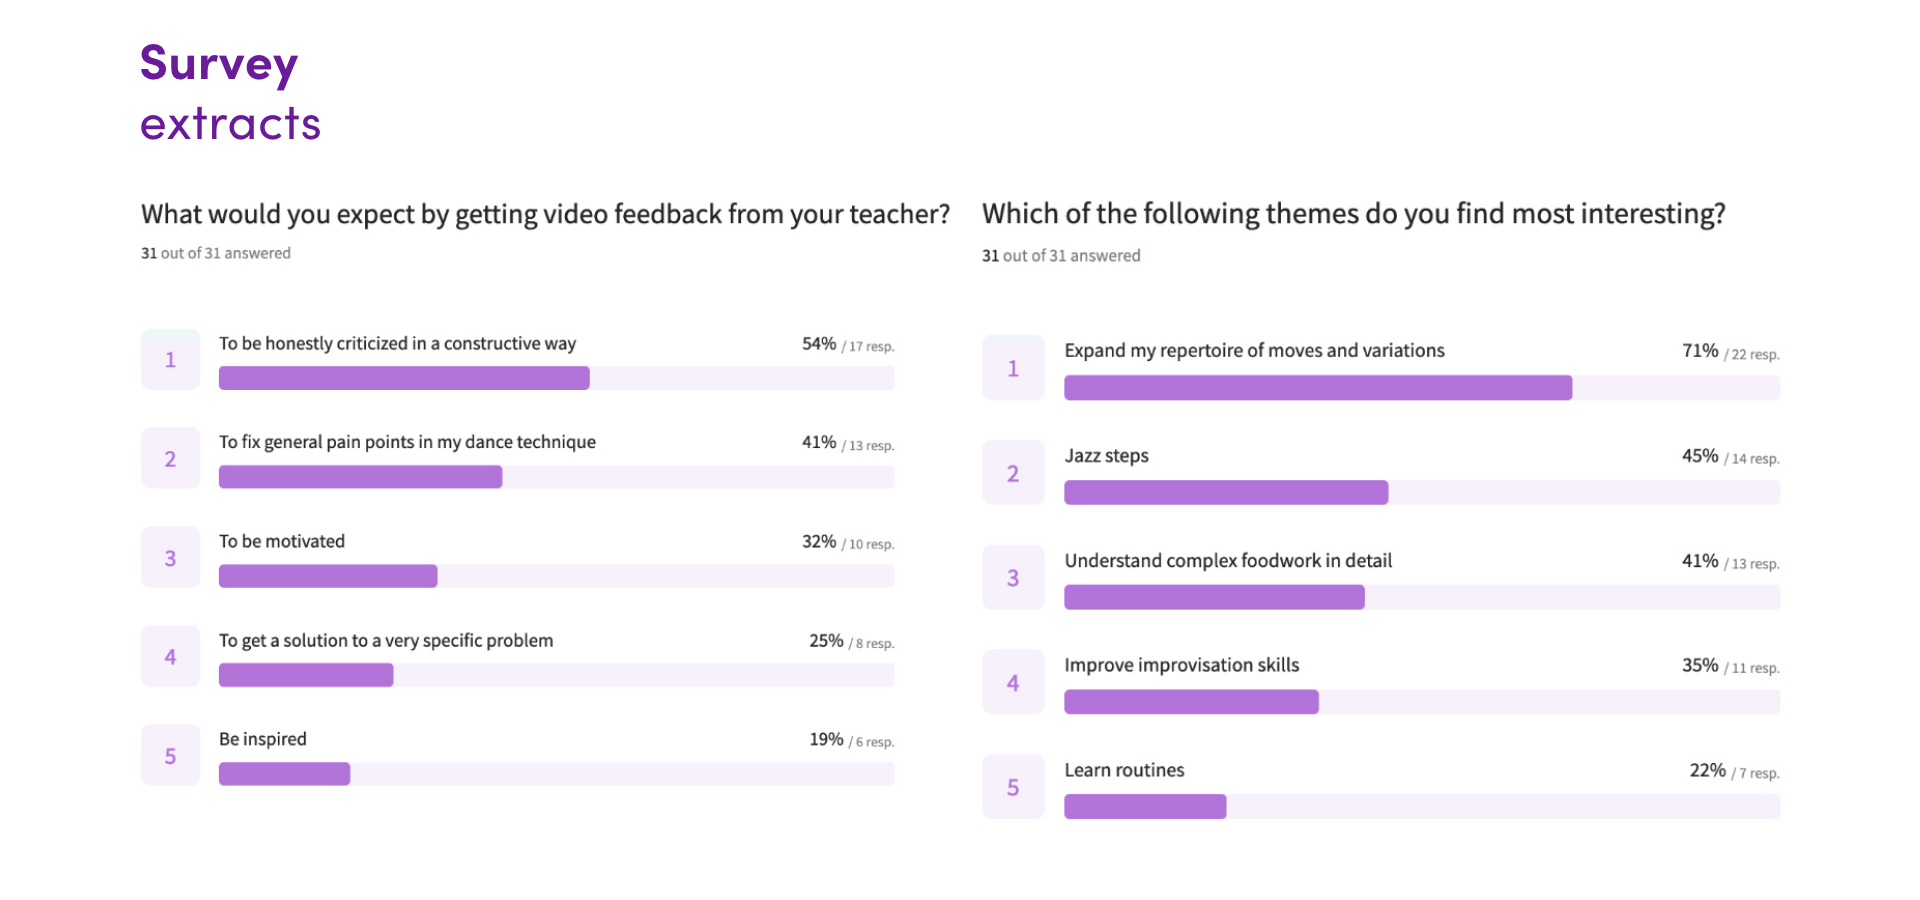Select the number 5 badge next to 'Learn routines'
This screenshot has height=900, width=1920.
pyautogui.click(x=1013, y=788)
